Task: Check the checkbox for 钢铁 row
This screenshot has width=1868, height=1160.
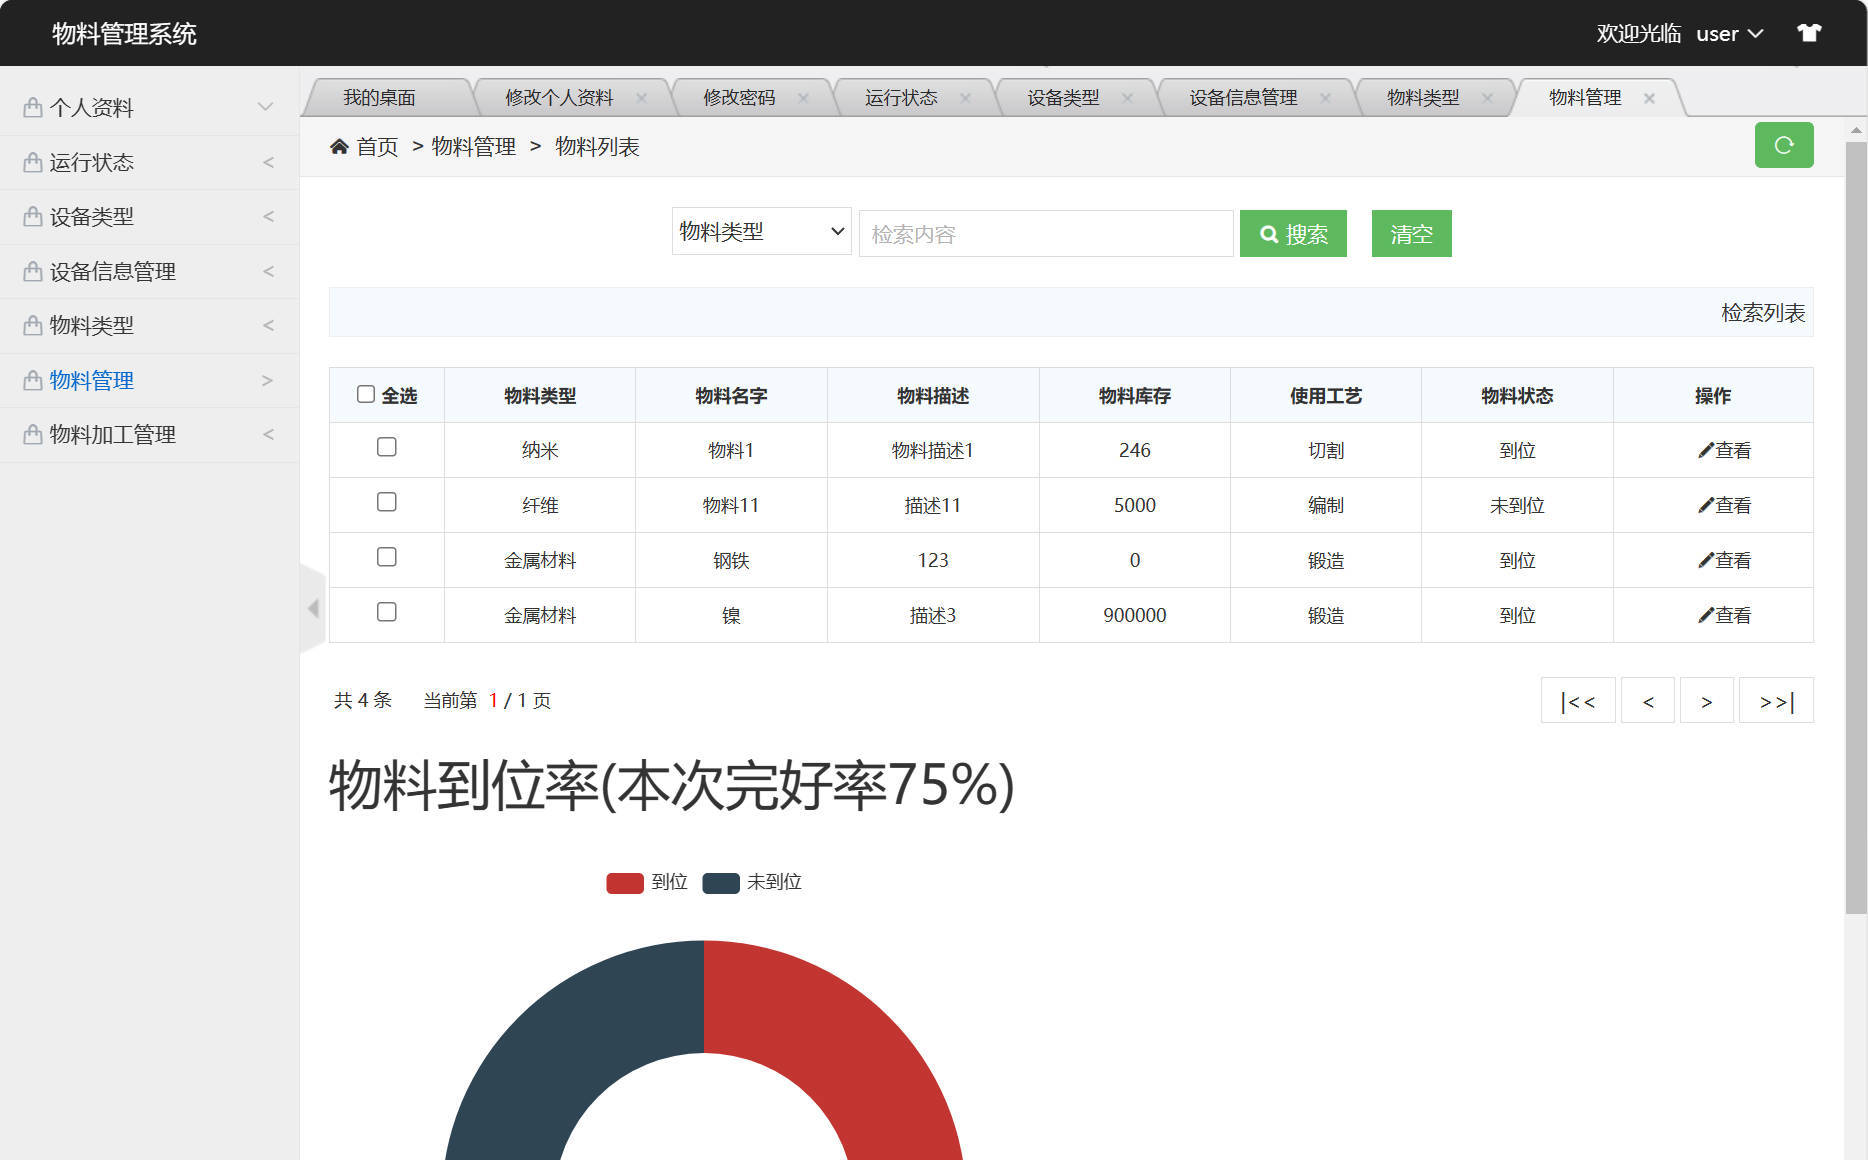Action: click(387, 557)
